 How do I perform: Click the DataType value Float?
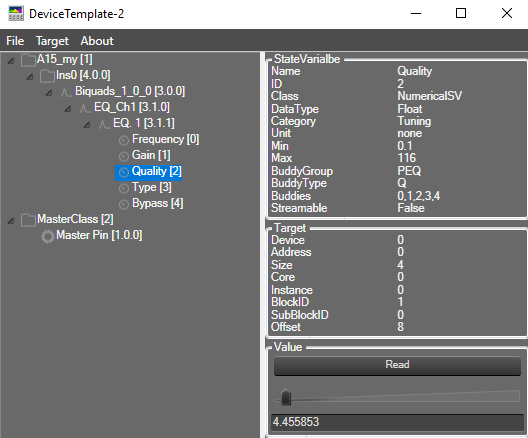click(410, 109)
